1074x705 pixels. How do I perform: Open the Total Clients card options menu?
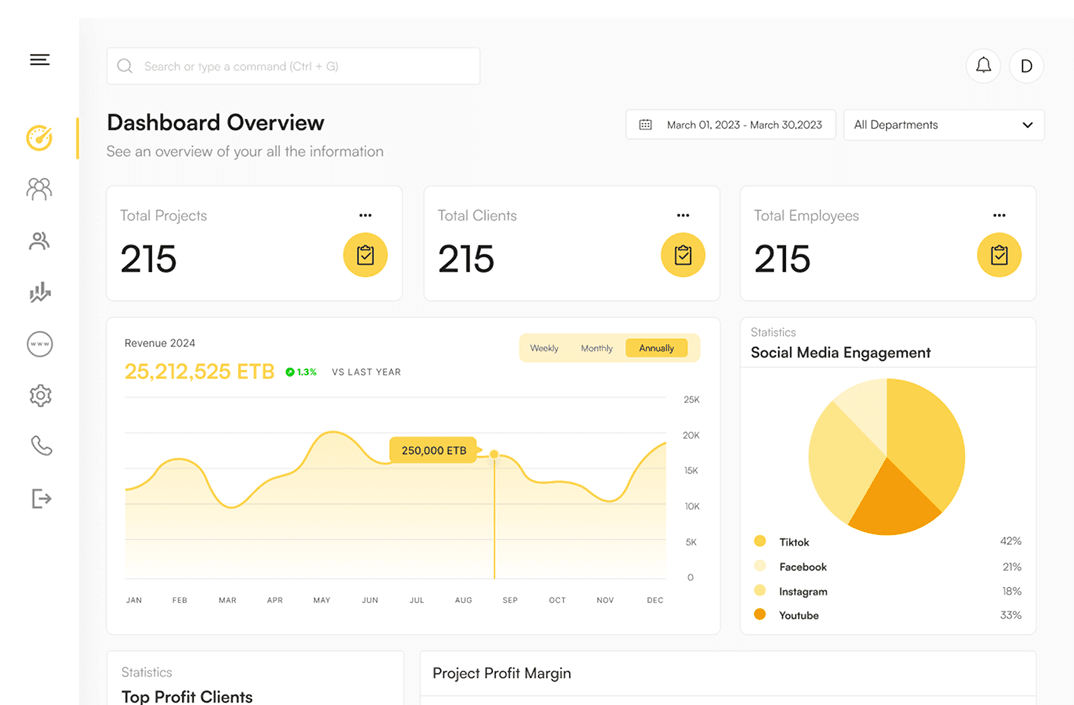[x=683, y=214]
